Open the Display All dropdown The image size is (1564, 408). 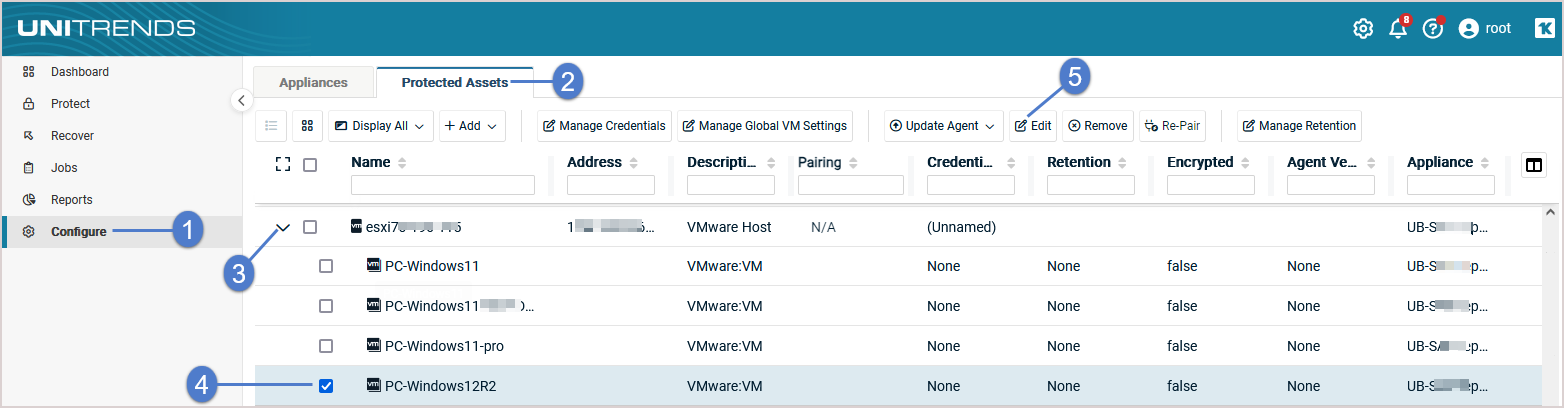click(x=381, y=126)
